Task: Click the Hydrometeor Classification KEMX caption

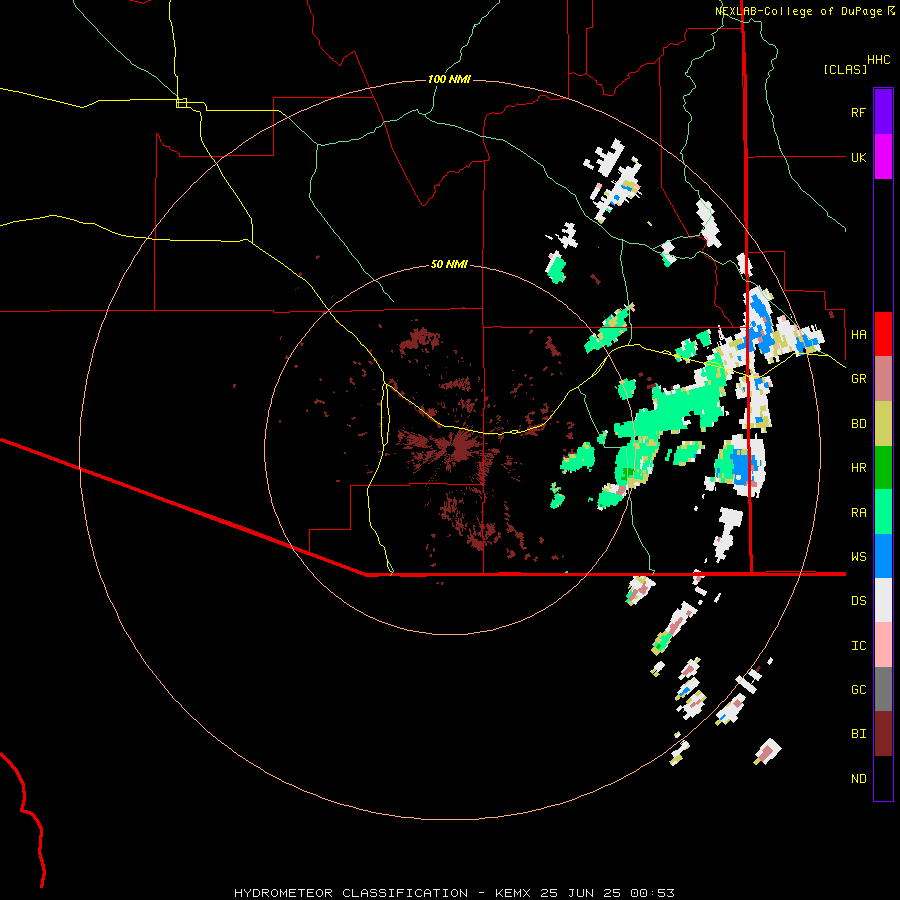Action: [x=454, y=893]
